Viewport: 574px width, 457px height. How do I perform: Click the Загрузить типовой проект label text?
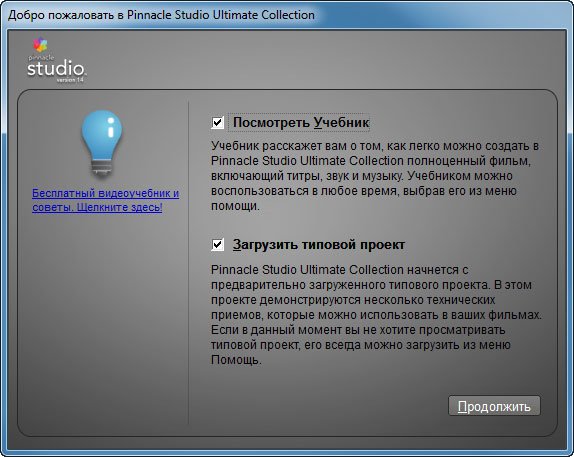point(319,244)
